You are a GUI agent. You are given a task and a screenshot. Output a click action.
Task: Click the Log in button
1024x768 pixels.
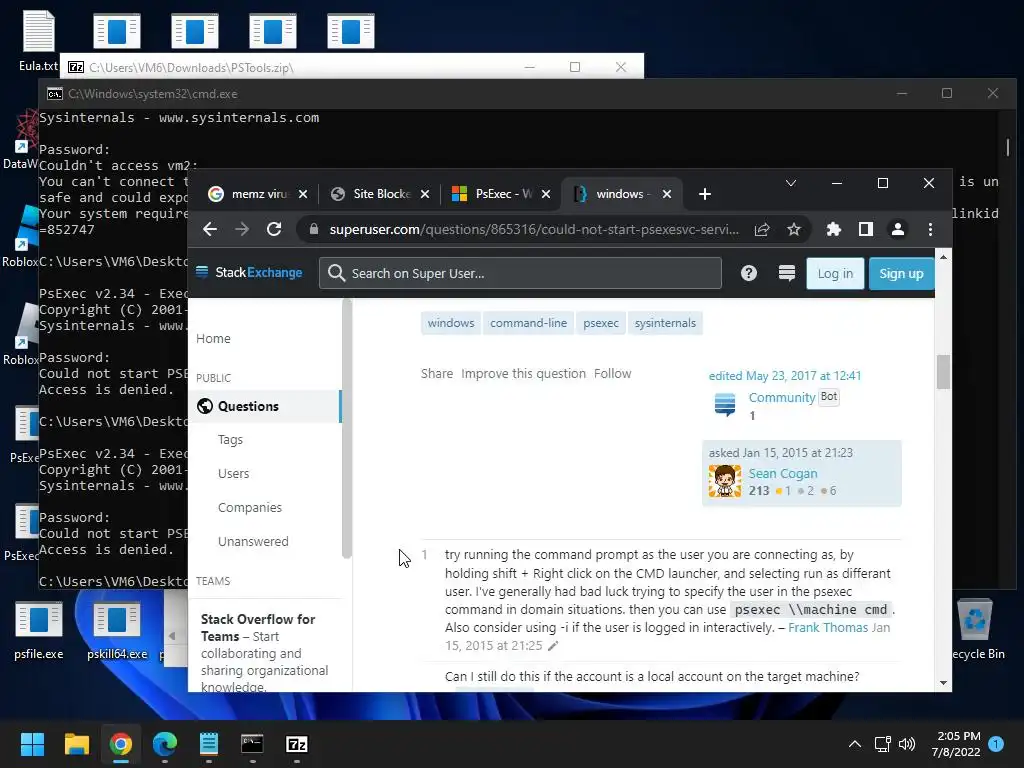pyautogui.click(x=835, y=273)
